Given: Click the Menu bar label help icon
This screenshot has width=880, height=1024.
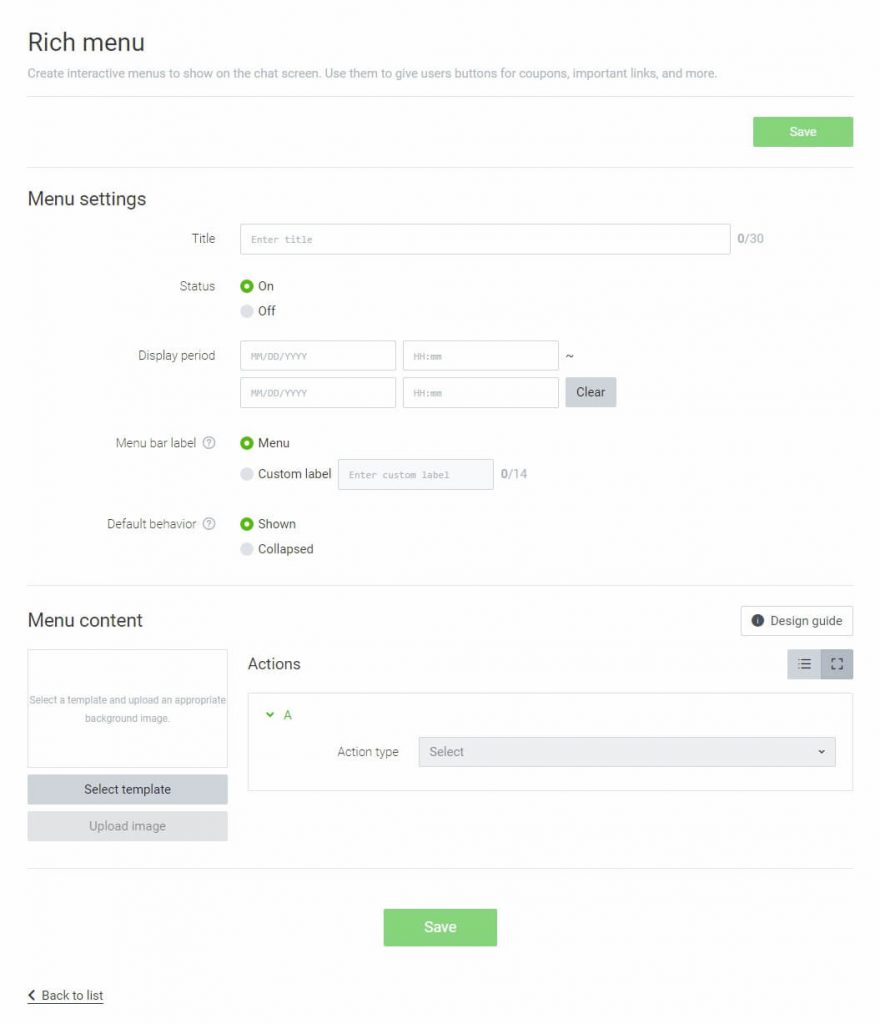Looking at the screenshot, I should pyautogui.click(x=209, y=443).
